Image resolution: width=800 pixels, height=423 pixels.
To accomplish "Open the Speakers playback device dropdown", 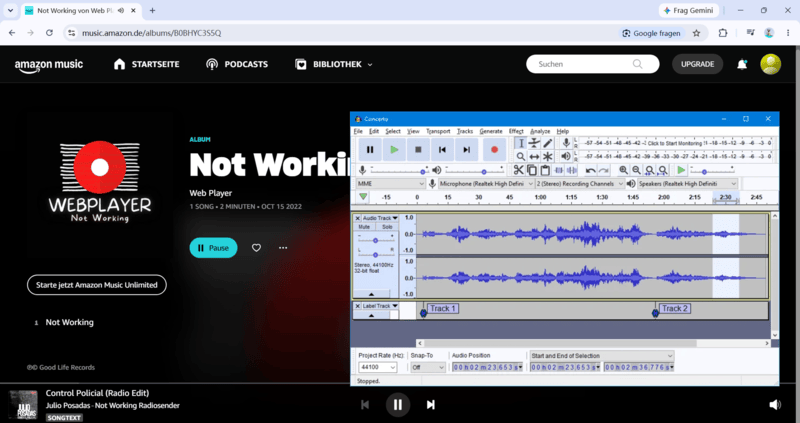I will 687,184.
